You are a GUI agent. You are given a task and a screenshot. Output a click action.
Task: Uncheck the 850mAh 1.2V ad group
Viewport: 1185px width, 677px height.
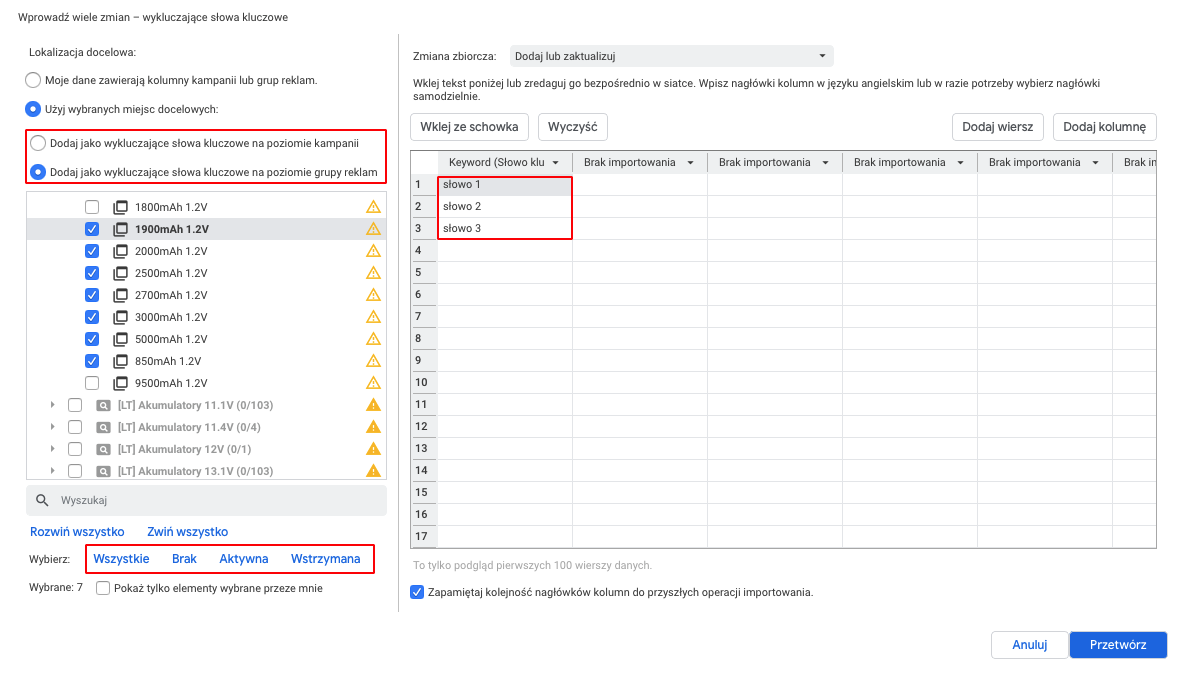click(92, 361)
